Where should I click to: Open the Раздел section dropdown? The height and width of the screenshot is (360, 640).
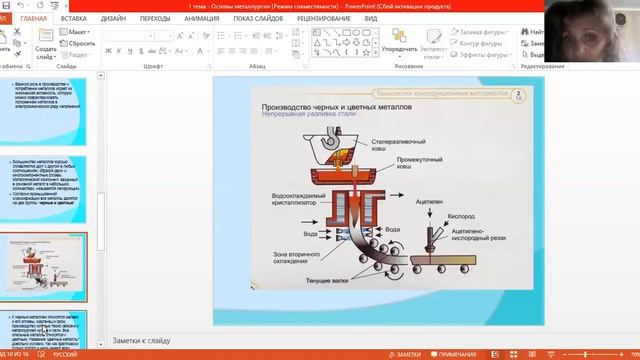[76, 55]
